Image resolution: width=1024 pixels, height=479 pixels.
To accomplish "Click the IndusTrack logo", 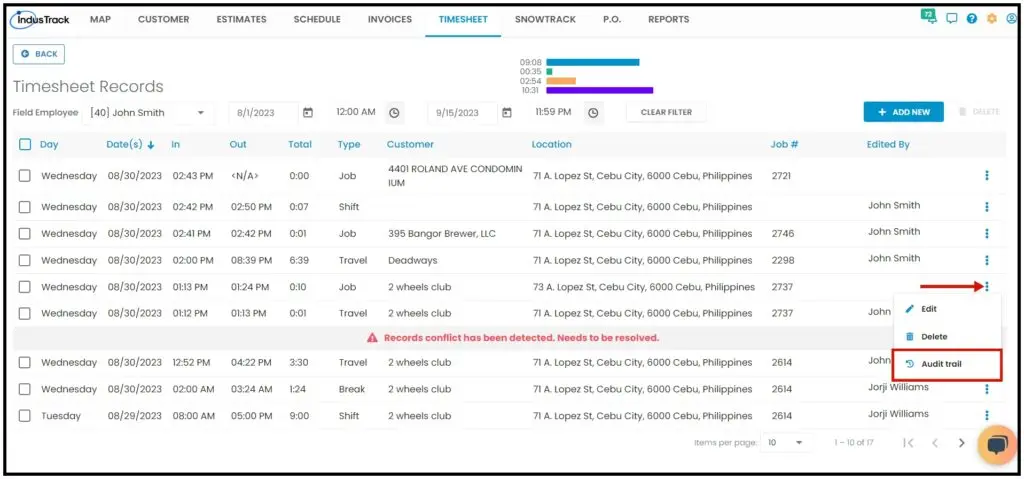I will point(40,19).
